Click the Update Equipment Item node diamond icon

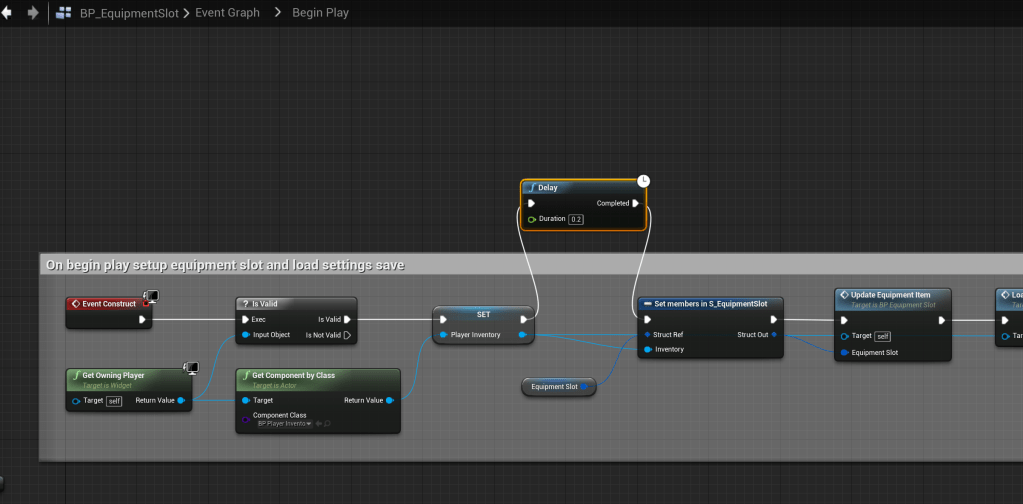[845, 295]
